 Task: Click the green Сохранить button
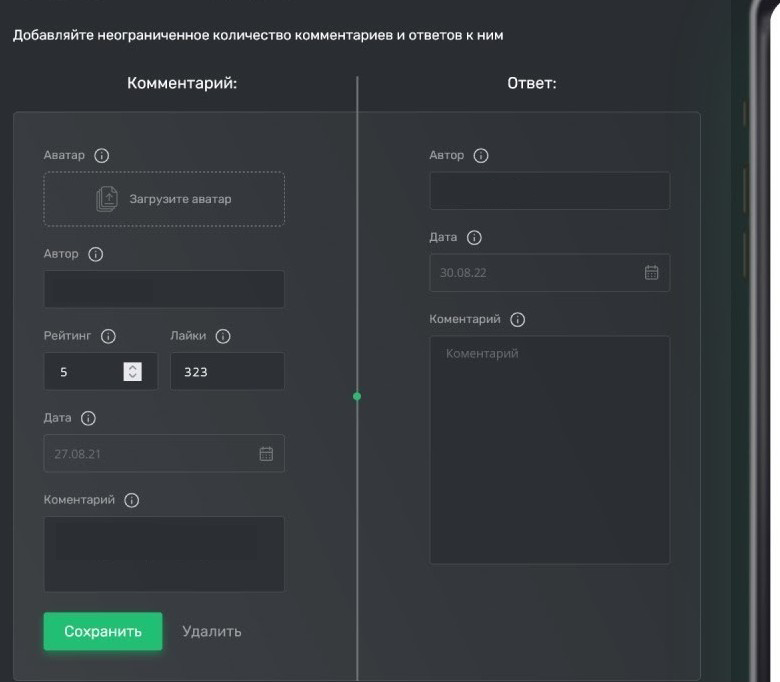click(103, 631)
